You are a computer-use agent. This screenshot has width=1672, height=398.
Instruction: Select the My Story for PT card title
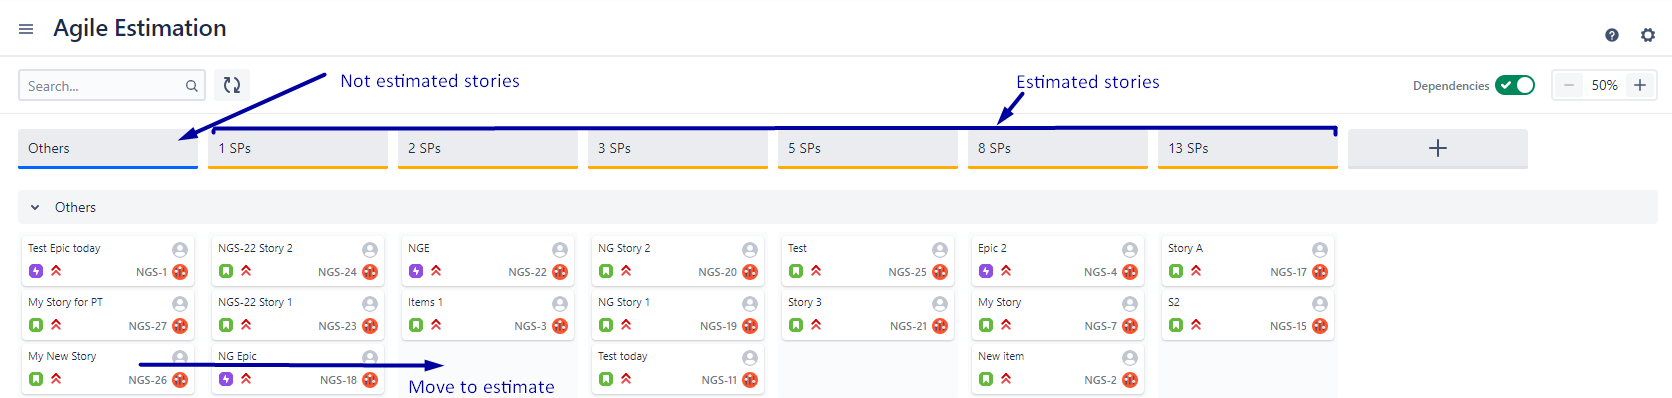point(65,302)
